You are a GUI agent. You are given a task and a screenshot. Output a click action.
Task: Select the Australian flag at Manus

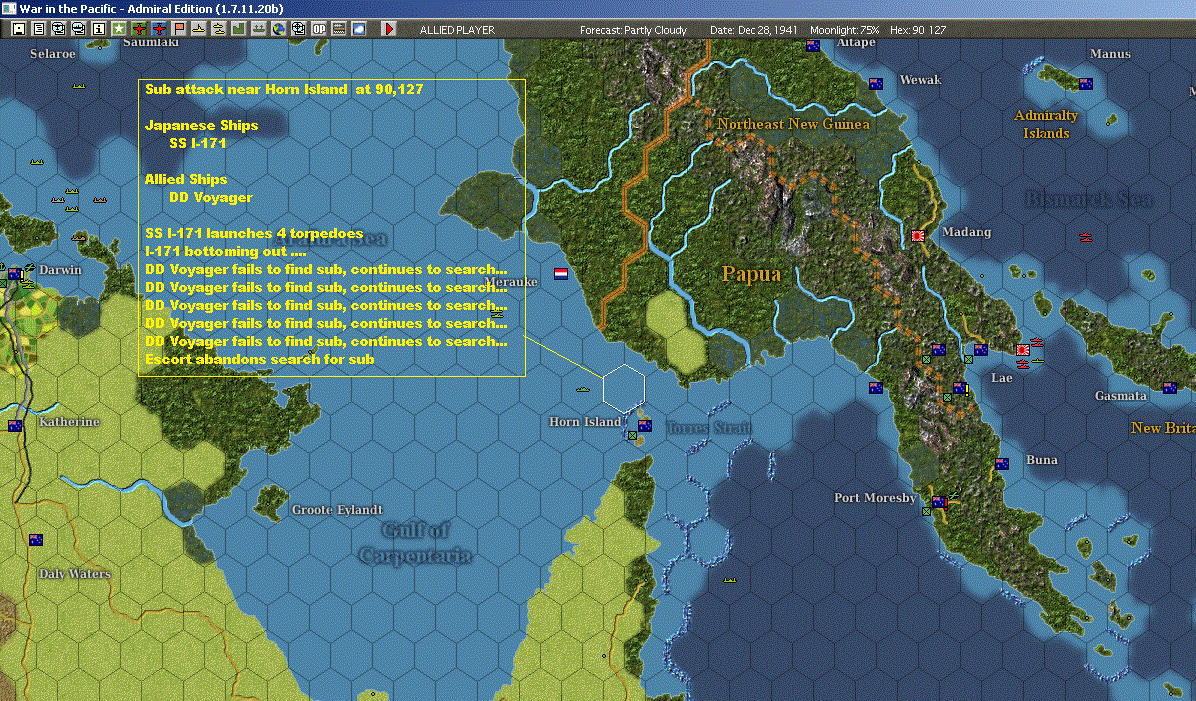coord(1086,84)
